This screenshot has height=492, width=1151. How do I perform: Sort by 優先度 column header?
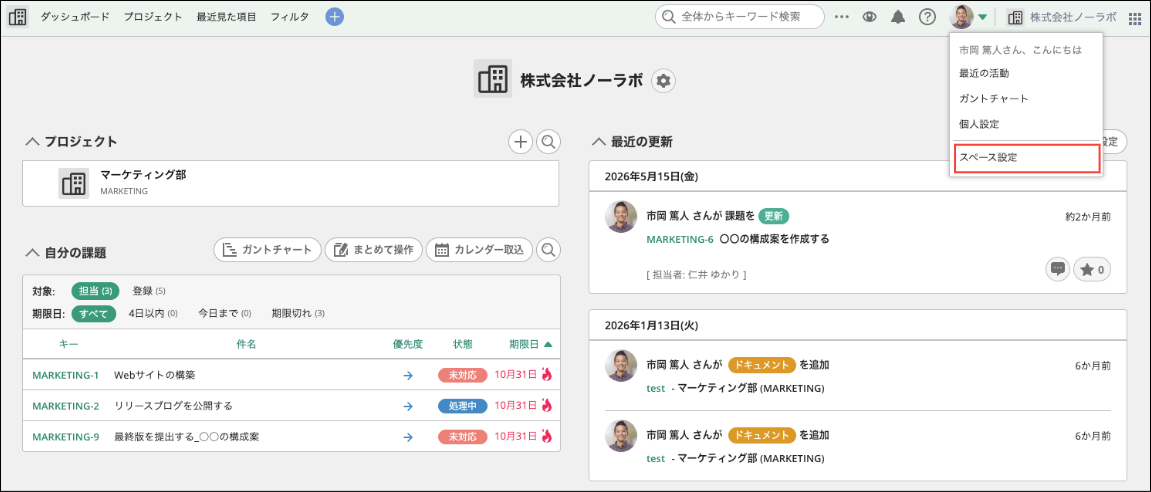point(408,344)
